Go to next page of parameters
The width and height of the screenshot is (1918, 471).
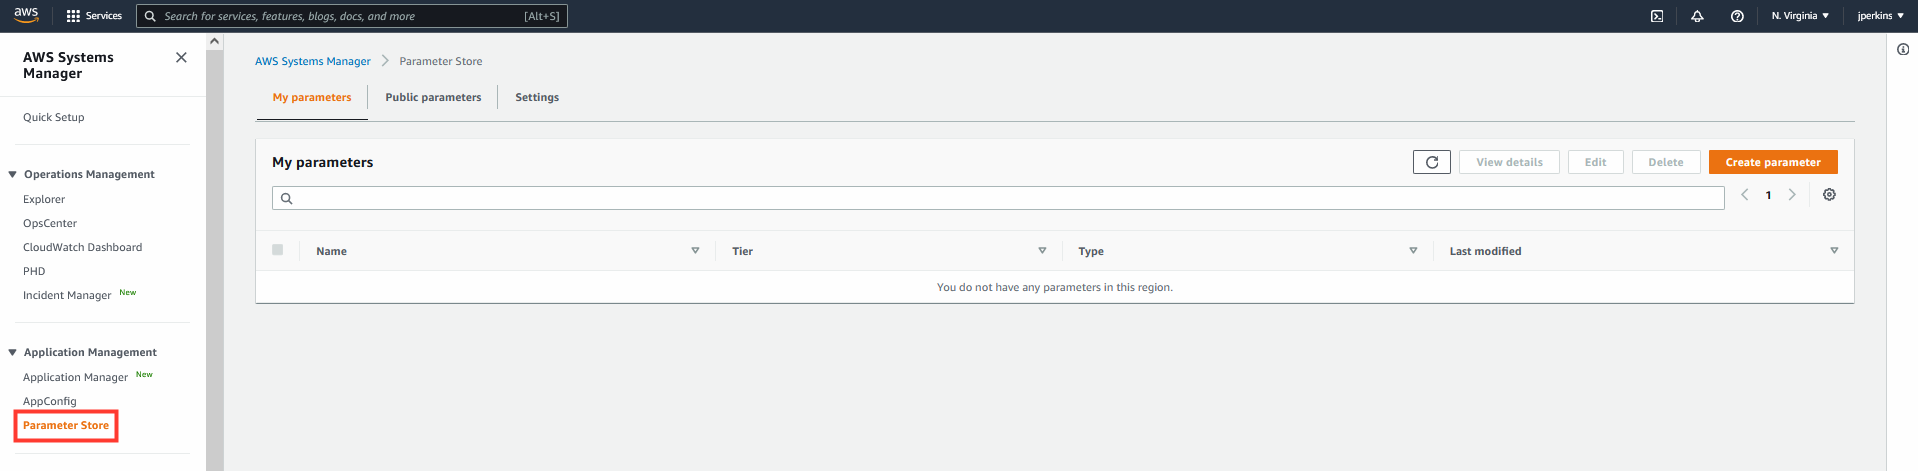1792,195
